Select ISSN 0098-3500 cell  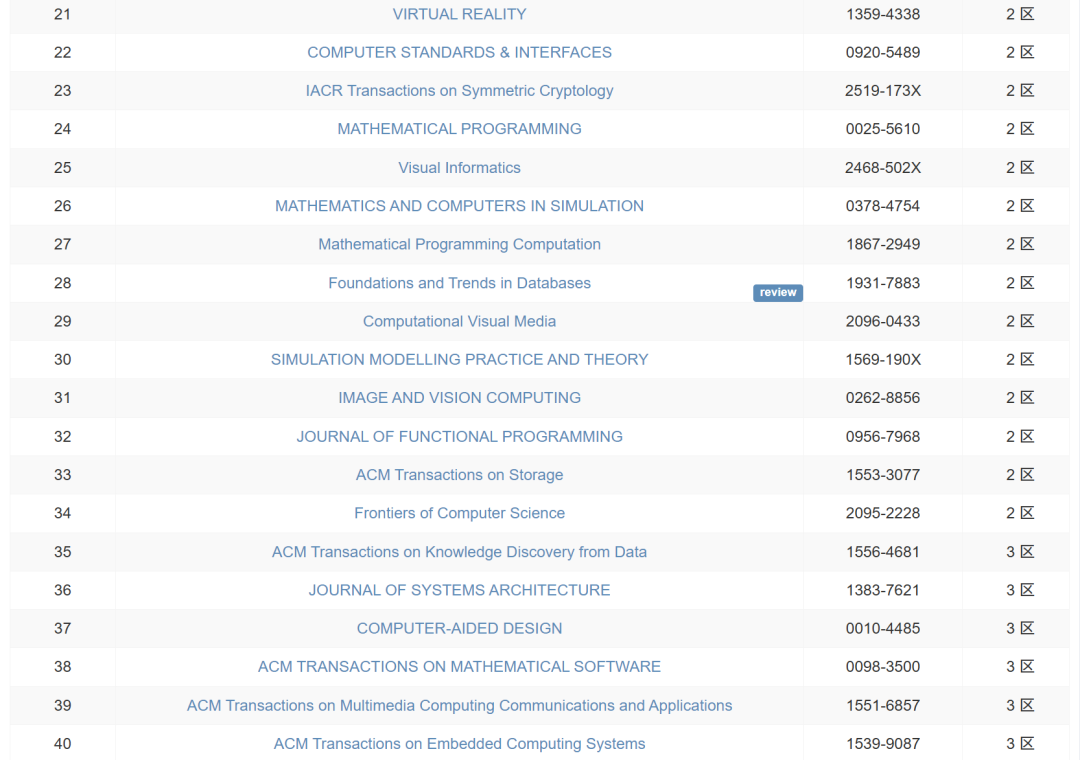pos(883,667)
